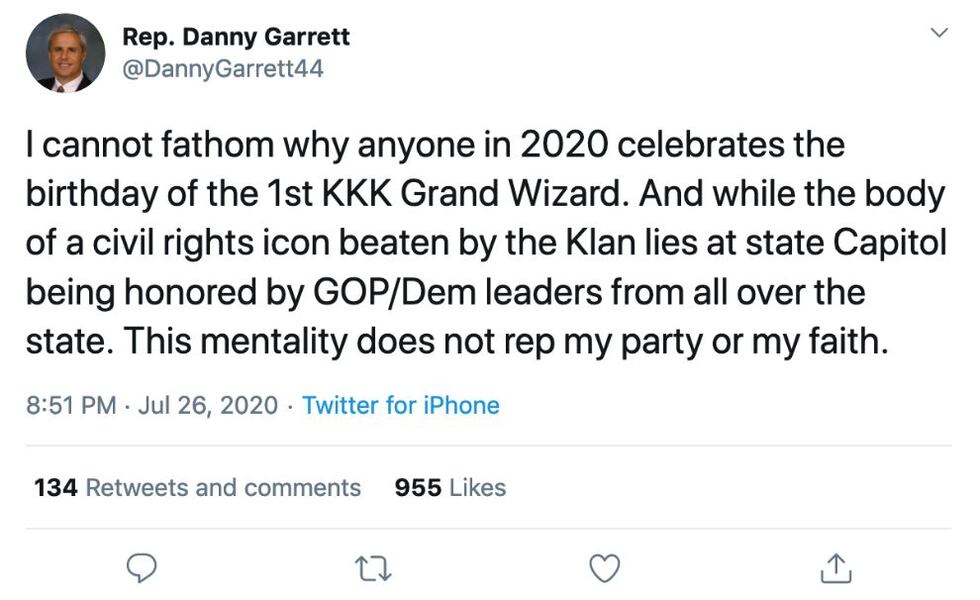
Task: Reply to the tweet with the comment icon
Action: pos(142,568)
